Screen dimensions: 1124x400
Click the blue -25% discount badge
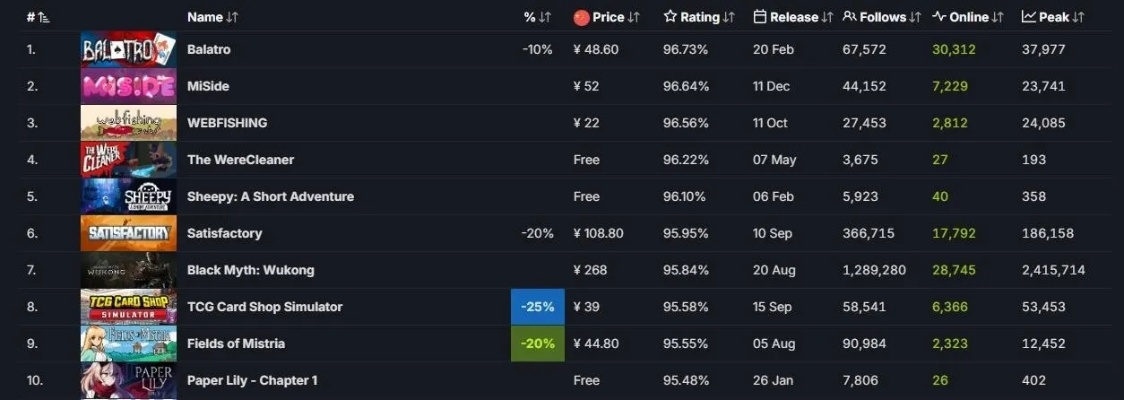pos(537,307)
